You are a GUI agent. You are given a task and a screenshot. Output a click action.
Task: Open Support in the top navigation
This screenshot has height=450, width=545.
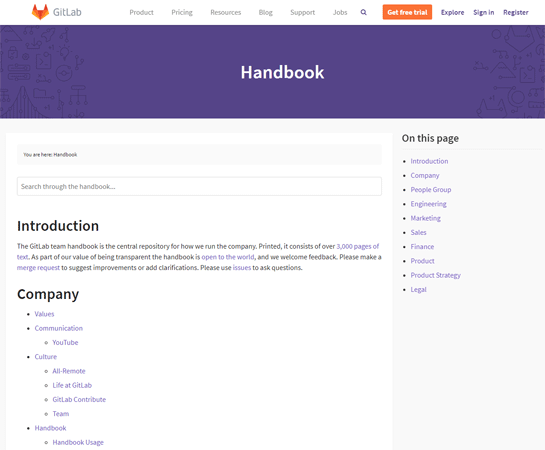tap(302, 13)
